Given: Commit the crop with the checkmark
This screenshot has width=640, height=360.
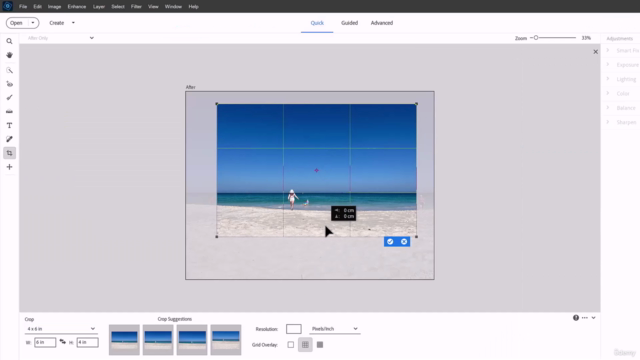Looking at the screenshot, I should [390, 242].
